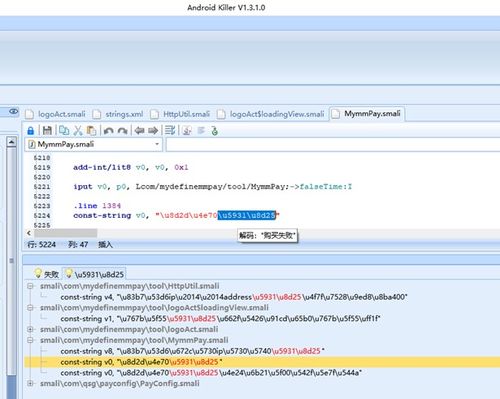Collapse the logoAct$loadingView.smali result node

tap(30, 308)
